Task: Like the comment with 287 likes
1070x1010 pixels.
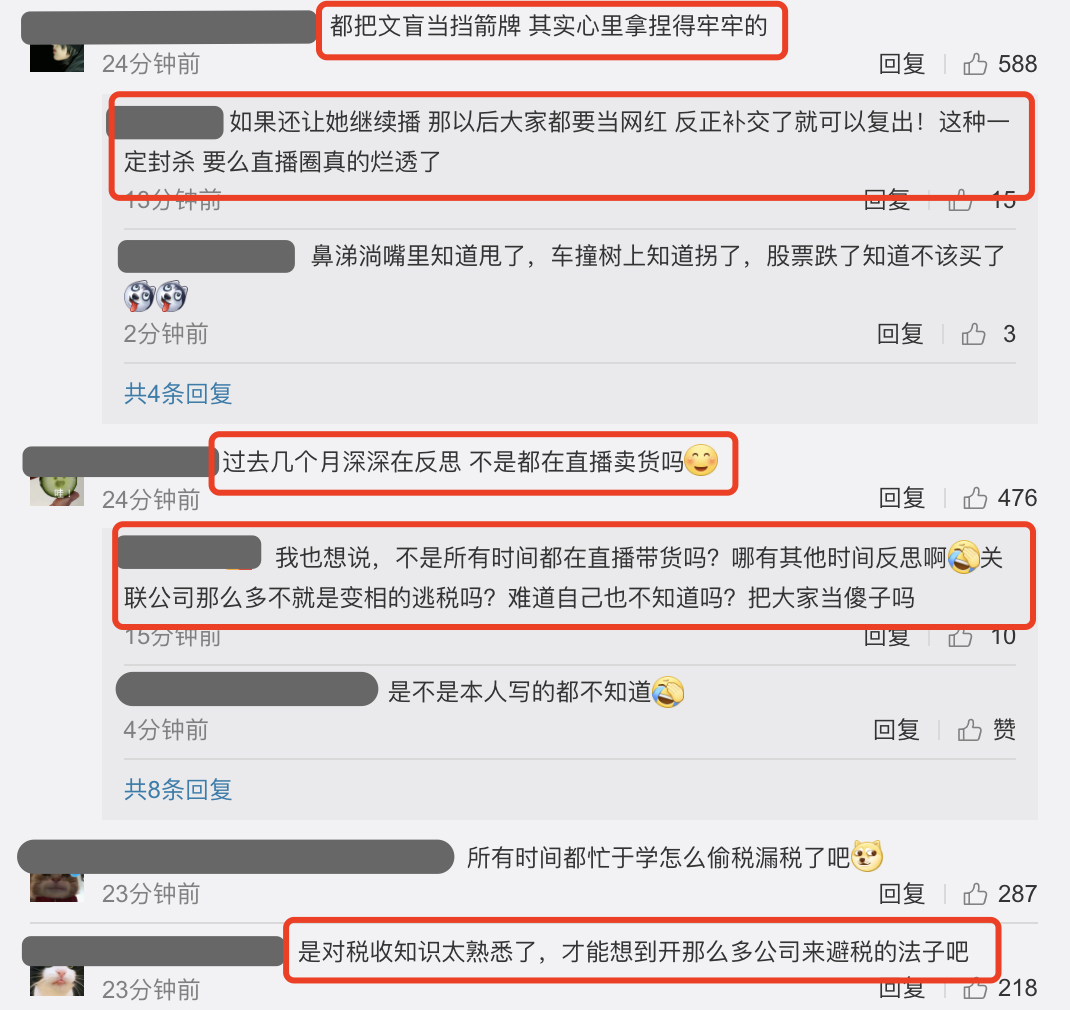Action: point(975,893)
